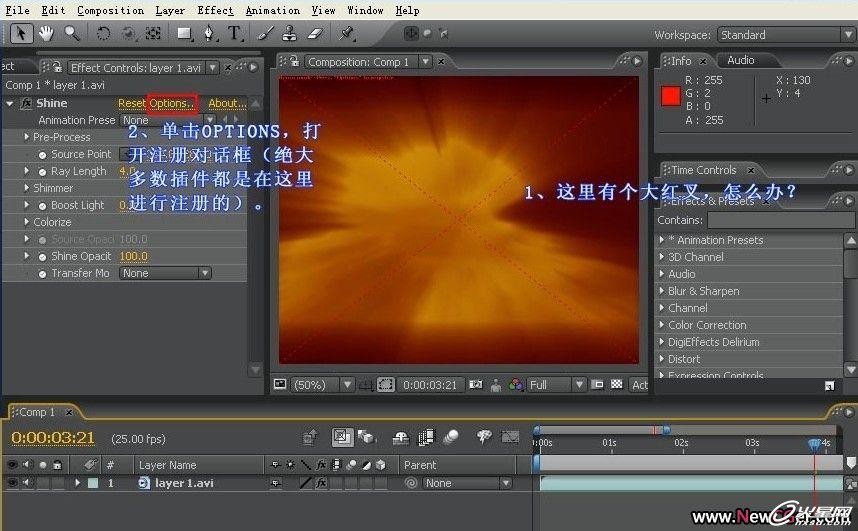
Task: Click the motion blur timeline icon
Action: pos(450,437)
